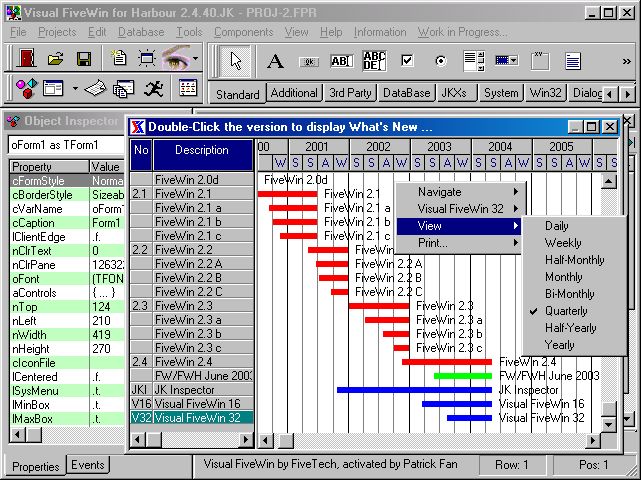Viewport: 641px width, 480px height.
Task: Select the checkbox component in palette
Action: [407, 60]
